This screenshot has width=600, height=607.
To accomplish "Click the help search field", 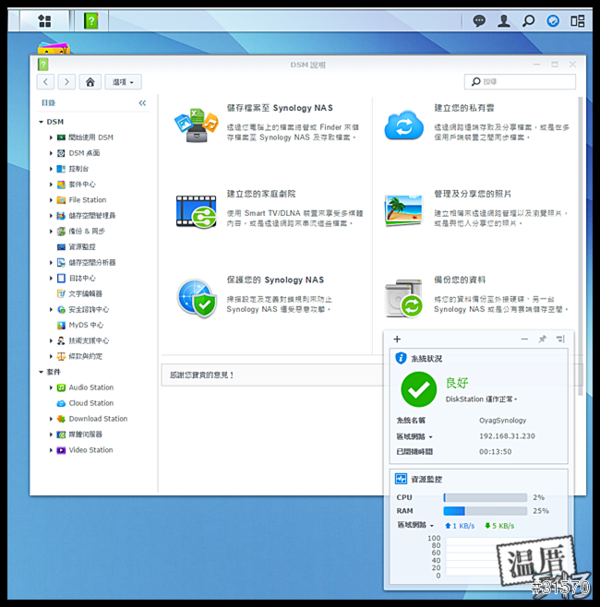I will tap(520, 82).
